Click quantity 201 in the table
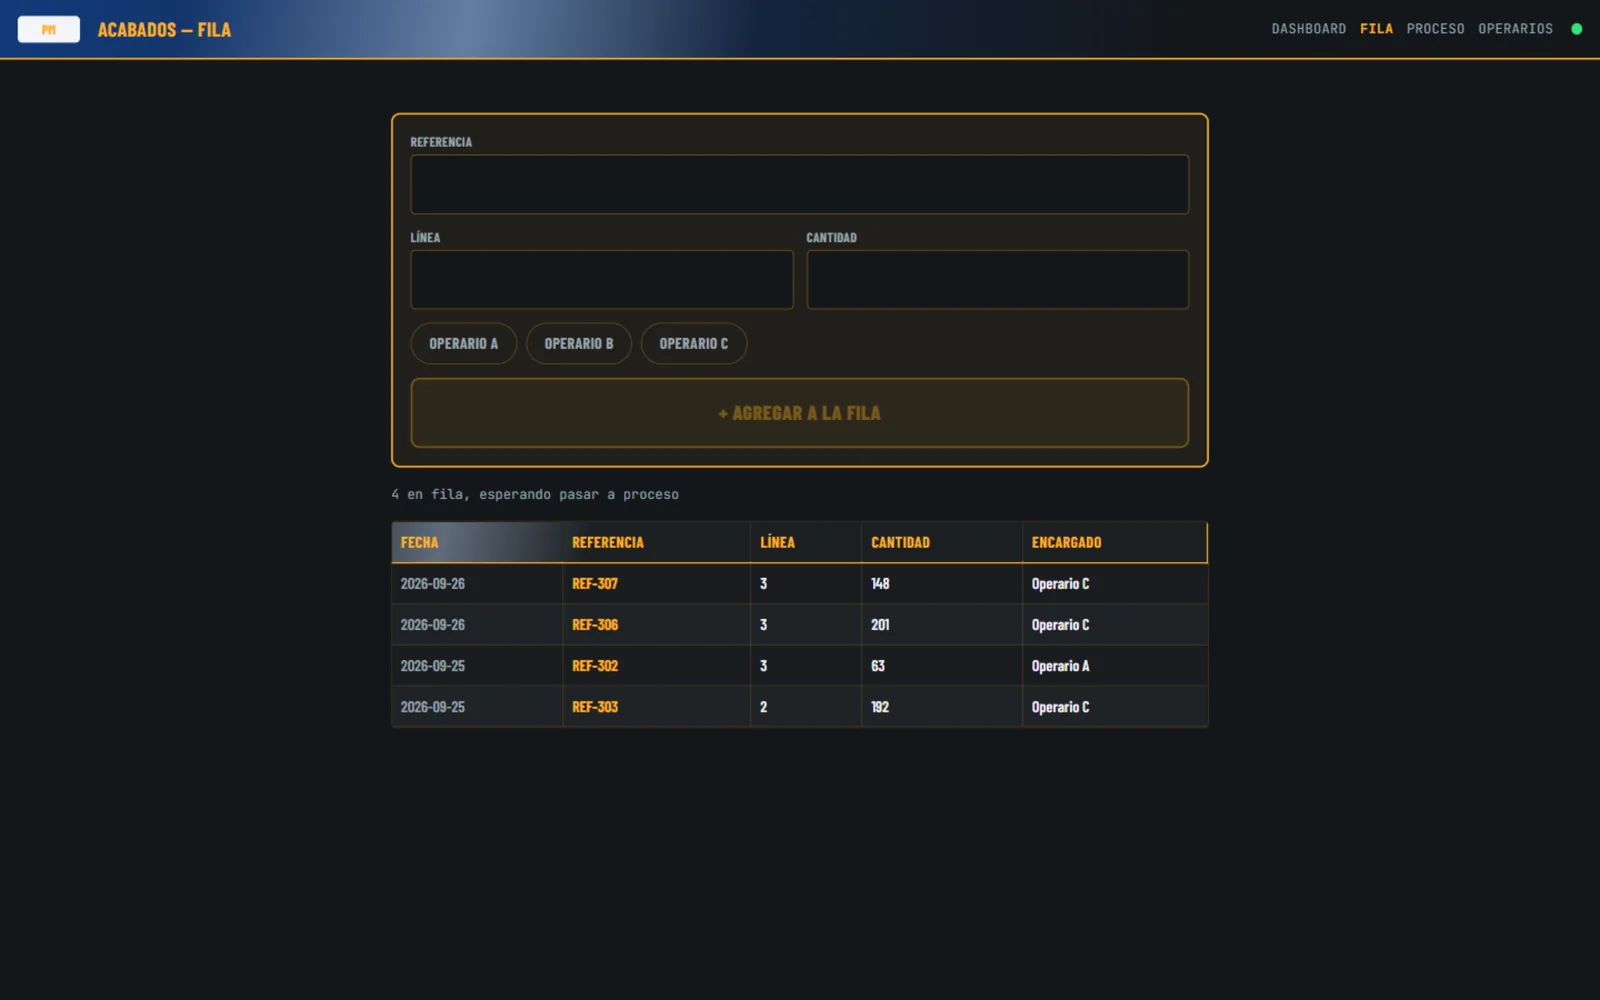 pos(879,625)
